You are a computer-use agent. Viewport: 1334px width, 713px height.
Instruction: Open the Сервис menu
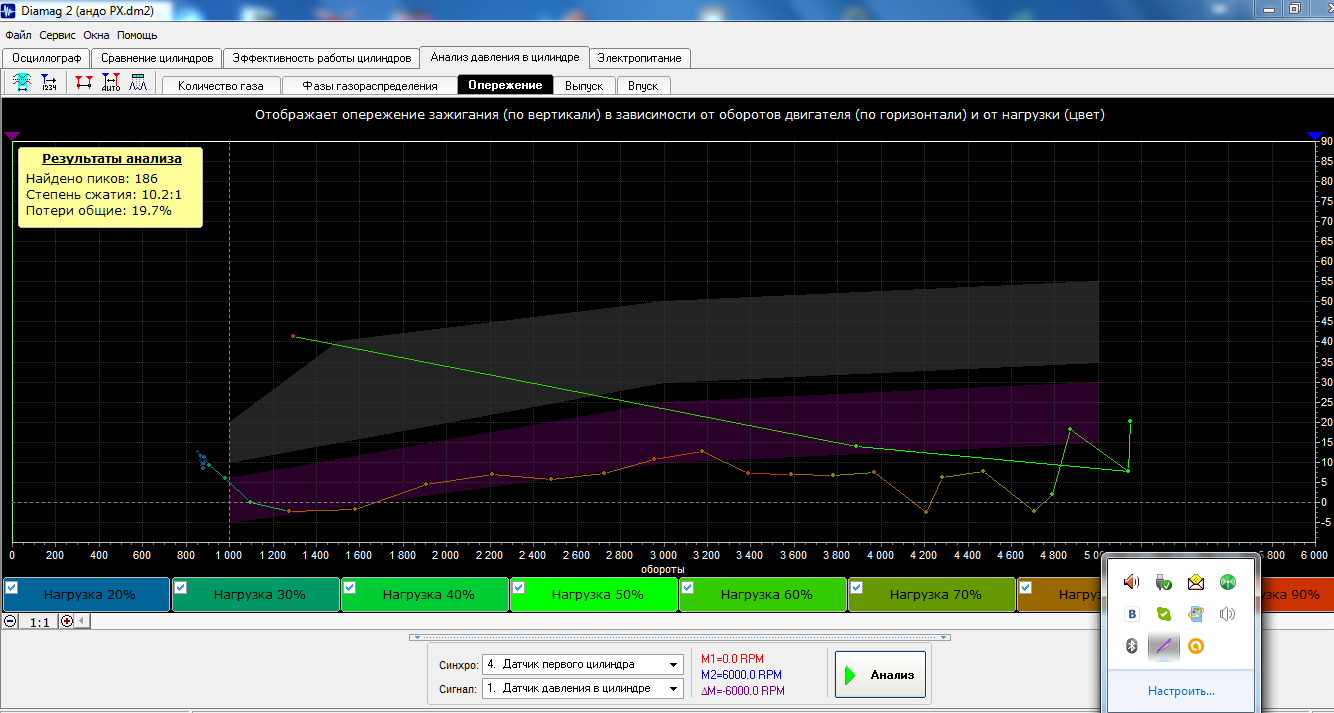[x=58, y=35]
